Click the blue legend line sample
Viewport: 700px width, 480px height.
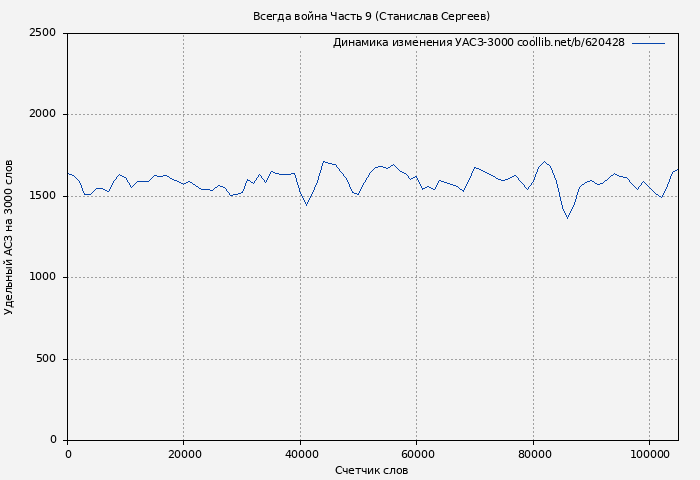click(648, 43)
